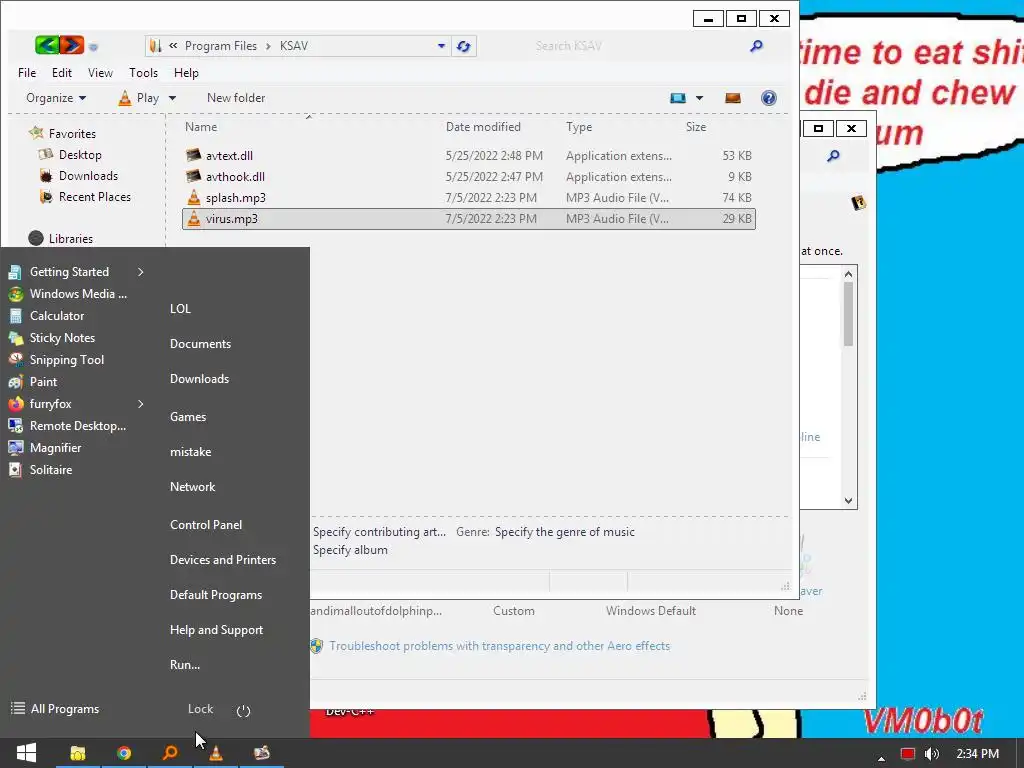Click the Windows Start button on taskbar
Screen dimensions: 1024x768
pos(26,753)
